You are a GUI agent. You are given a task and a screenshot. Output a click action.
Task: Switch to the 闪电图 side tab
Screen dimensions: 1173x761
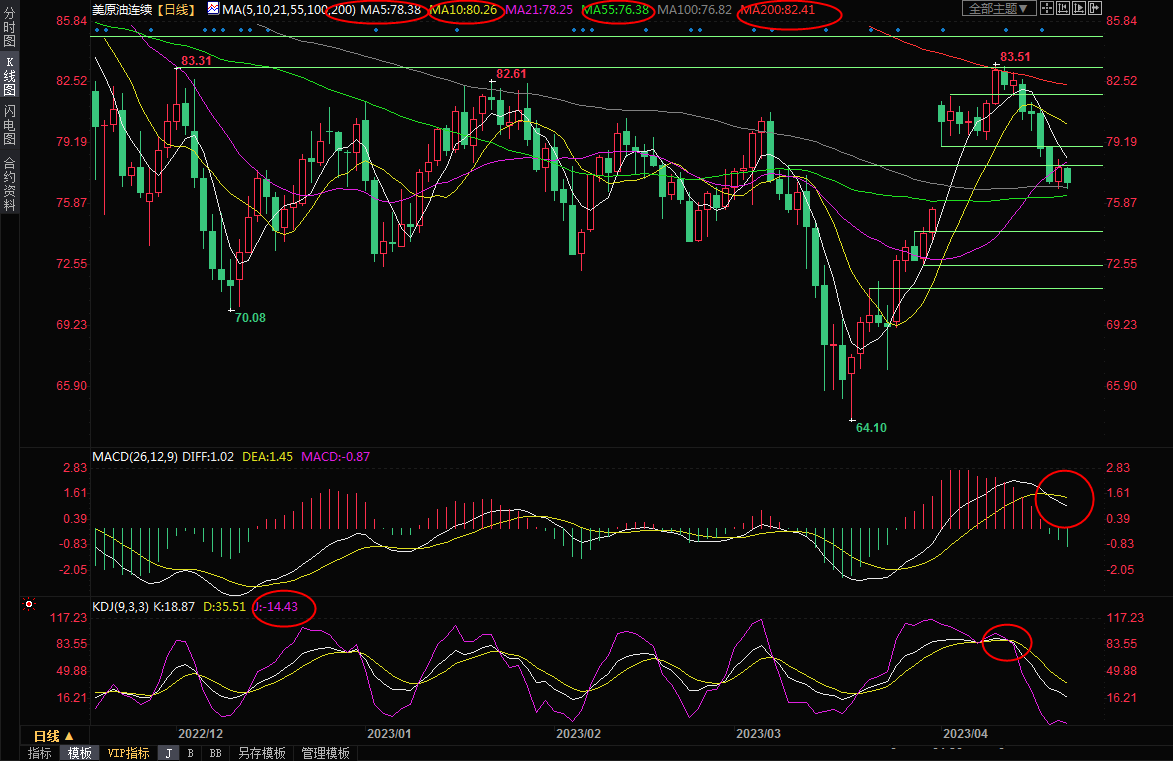(9, 124)
